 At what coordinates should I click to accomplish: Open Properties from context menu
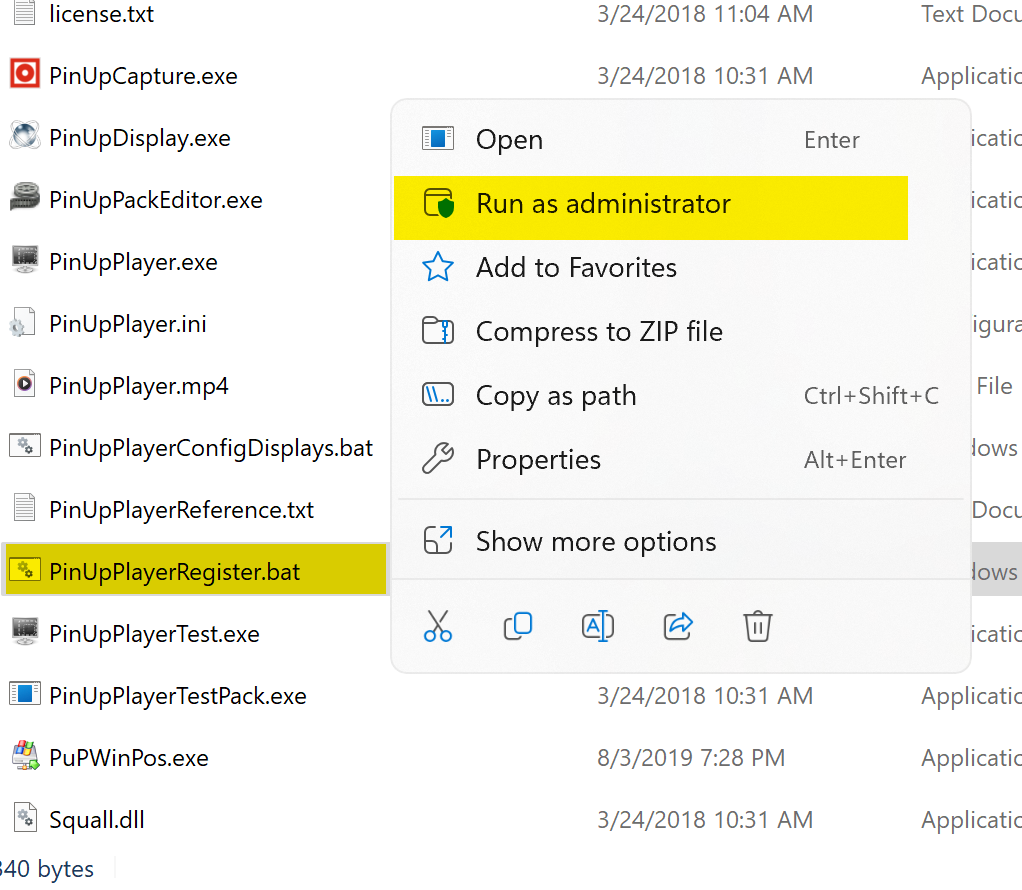tap(538, 460)
